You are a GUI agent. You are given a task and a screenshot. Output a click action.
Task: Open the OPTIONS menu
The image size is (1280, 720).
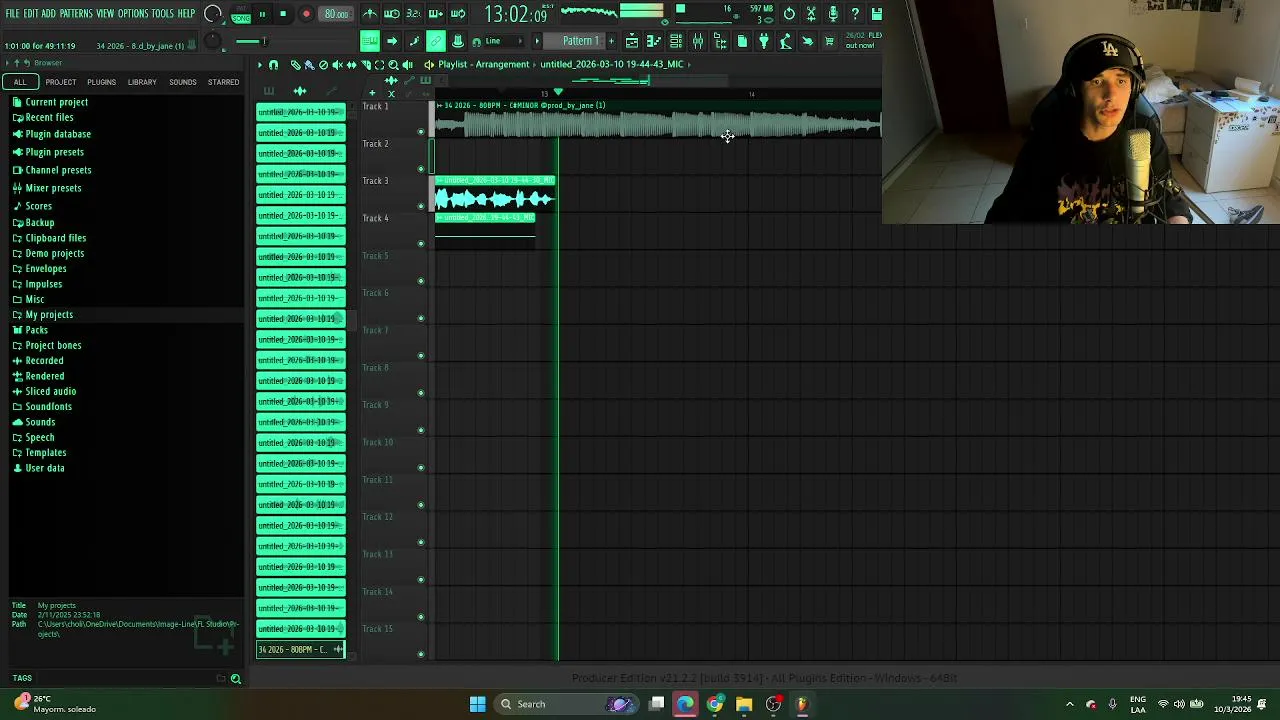click(x=133, y=14)
